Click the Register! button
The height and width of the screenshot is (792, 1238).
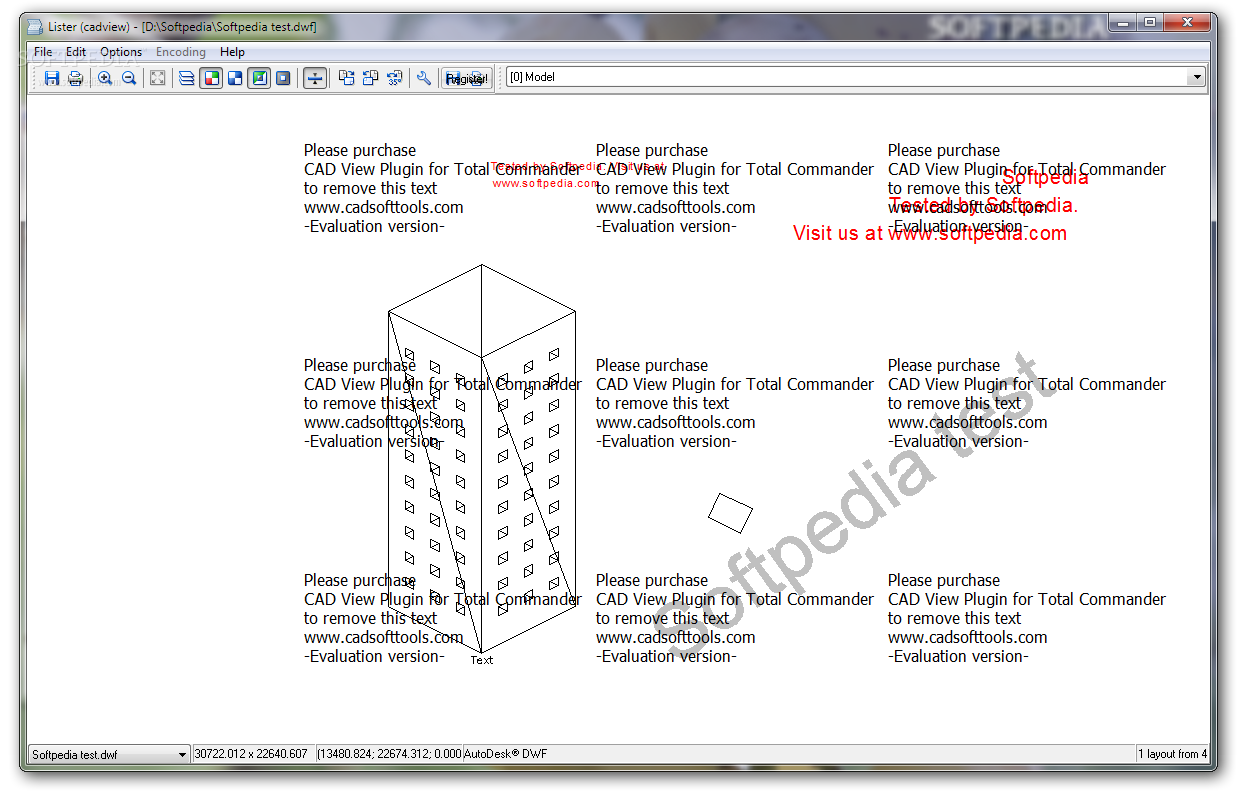click(466, 78)
